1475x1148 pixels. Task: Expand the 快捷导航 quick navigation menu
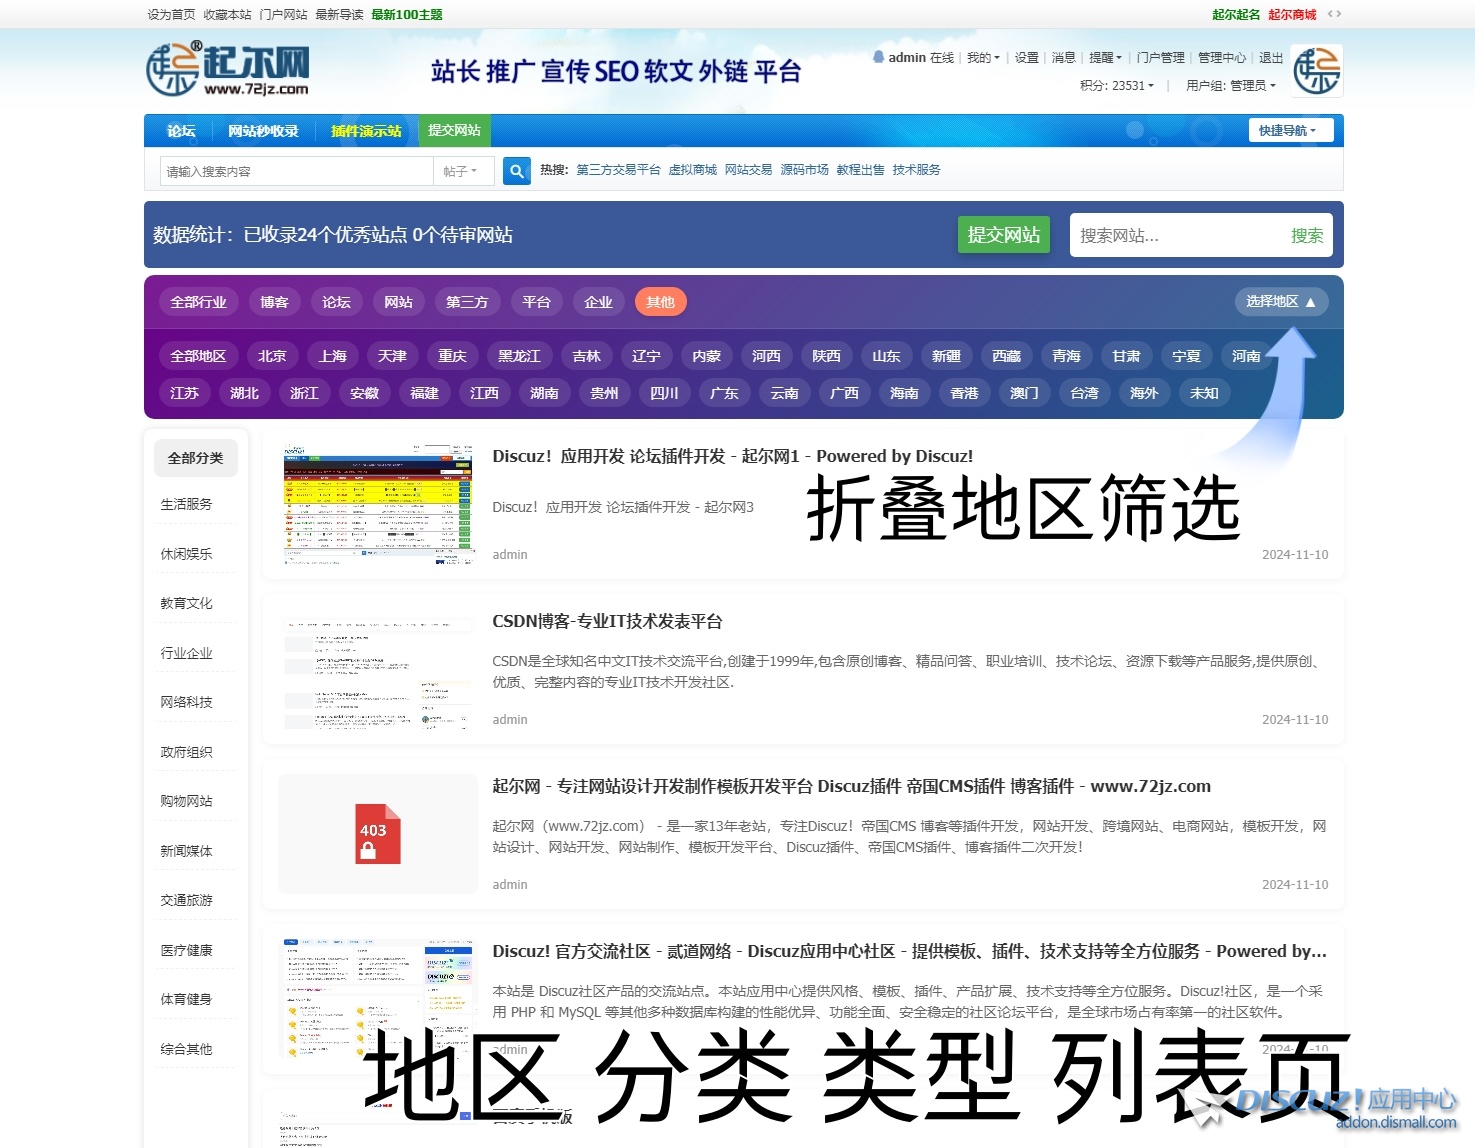click(1288, 130)
